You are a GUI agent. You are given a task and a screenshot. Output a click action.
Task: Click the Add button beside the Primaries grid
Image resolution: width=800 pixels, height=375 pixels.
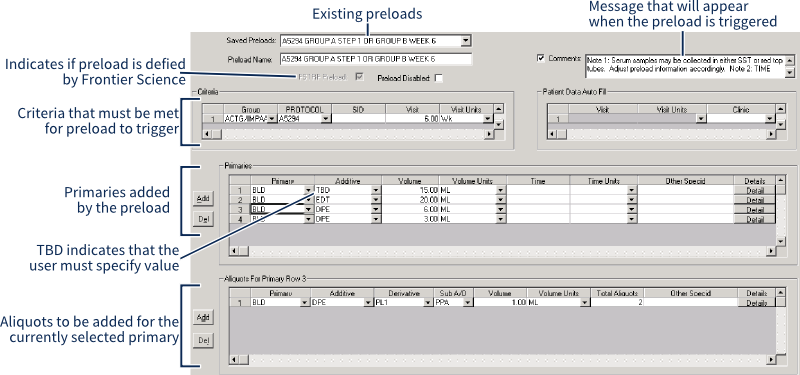203,198
